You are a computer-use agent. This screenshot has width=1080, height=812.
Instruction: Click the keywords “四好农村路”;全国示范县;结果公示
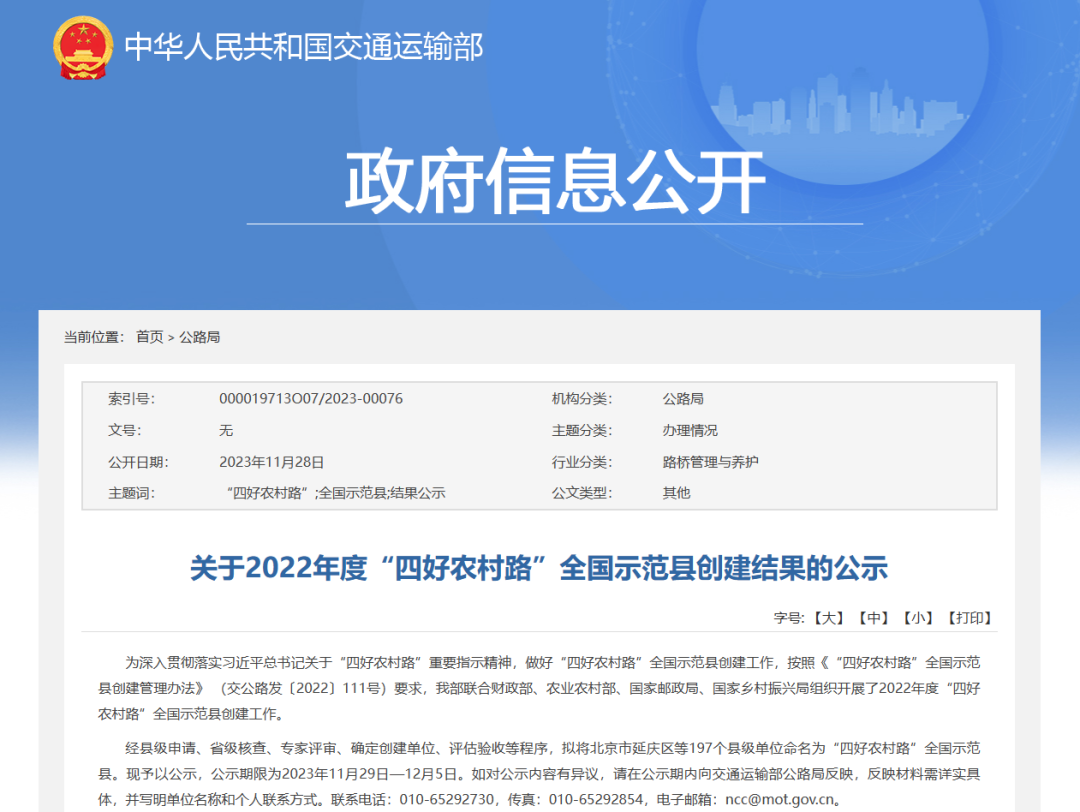click(x=335, y=493)
